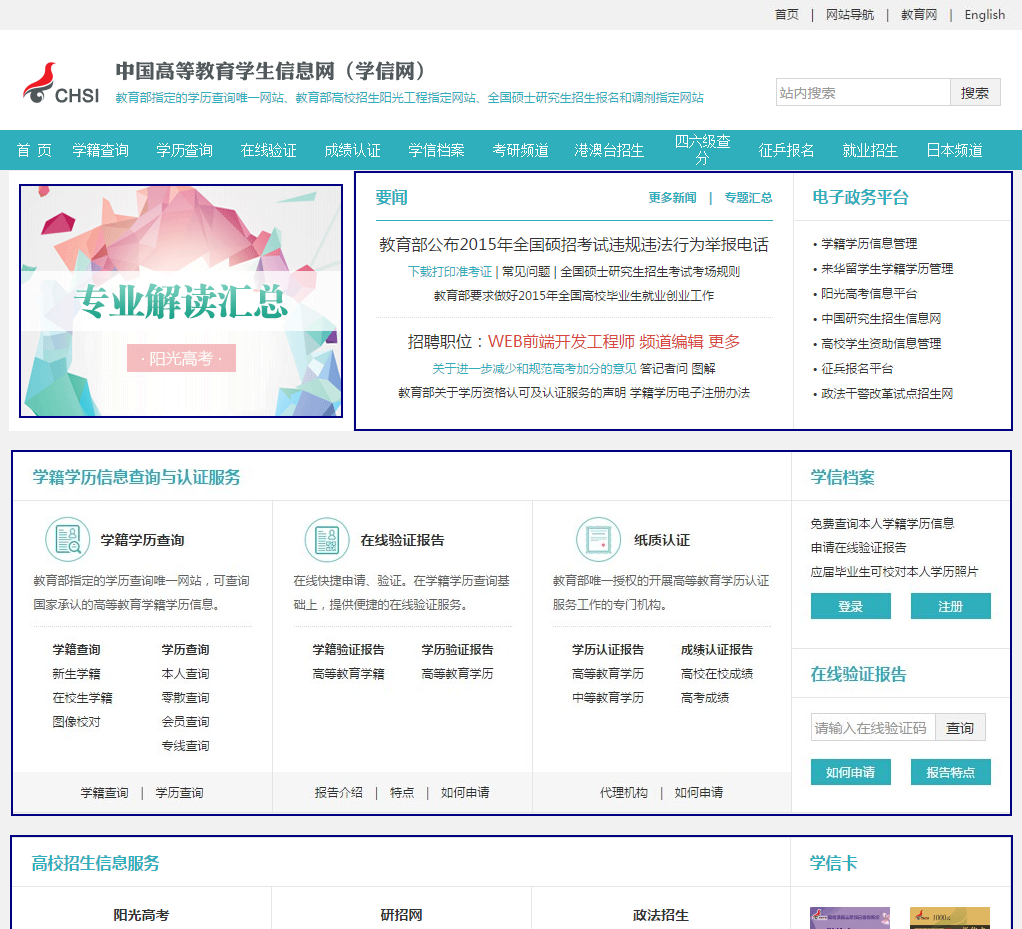Click the 新生学籍 link

tap(76, 674)
